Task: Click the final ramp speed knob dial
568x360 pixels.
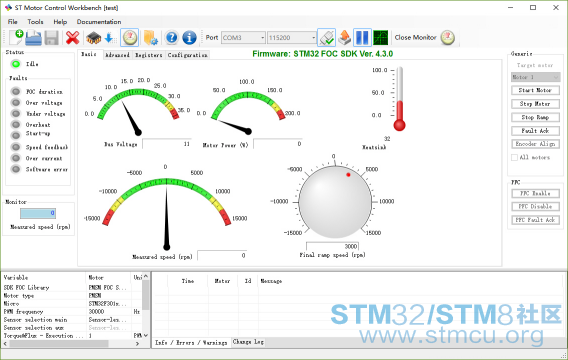Action: [335, 202]
